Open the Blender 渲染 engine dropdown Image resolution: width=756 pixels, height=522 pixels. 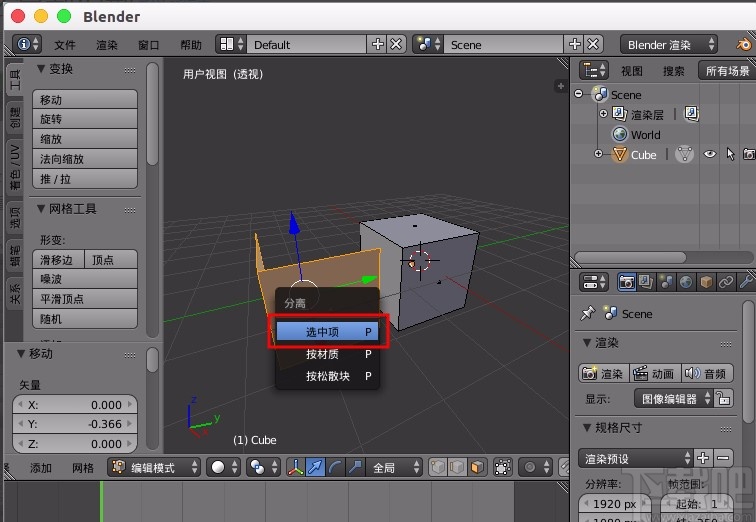point(669,44)
